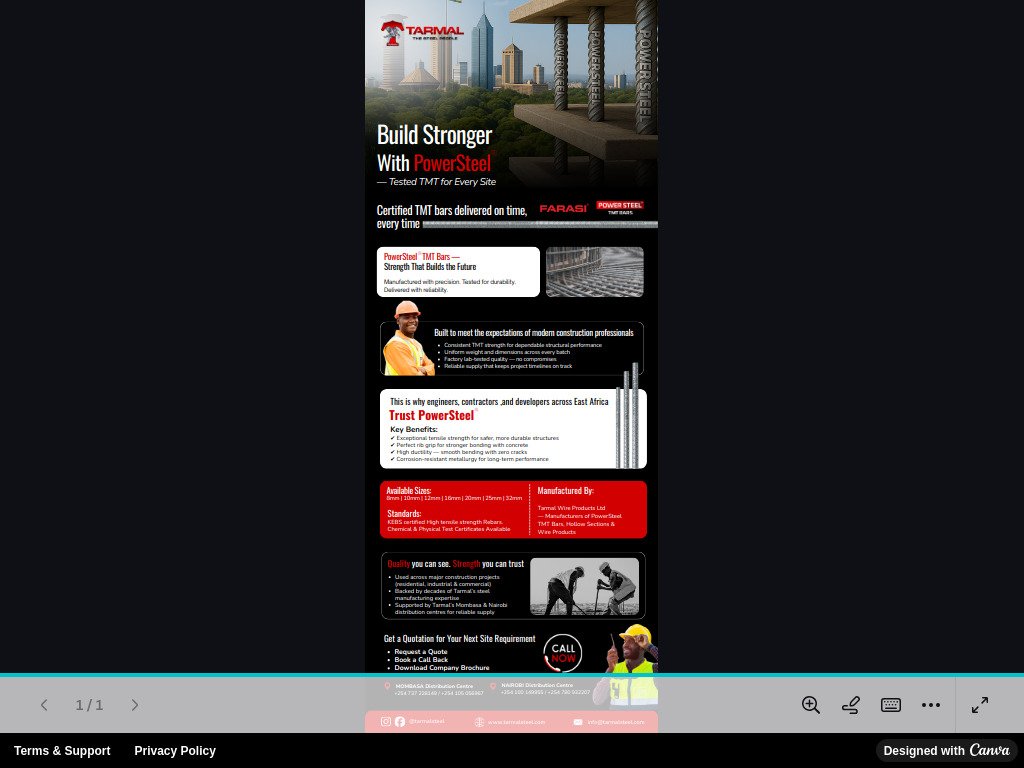
Task: Click the info@tarmalsteel.com email address
Action: coord(614,722)
